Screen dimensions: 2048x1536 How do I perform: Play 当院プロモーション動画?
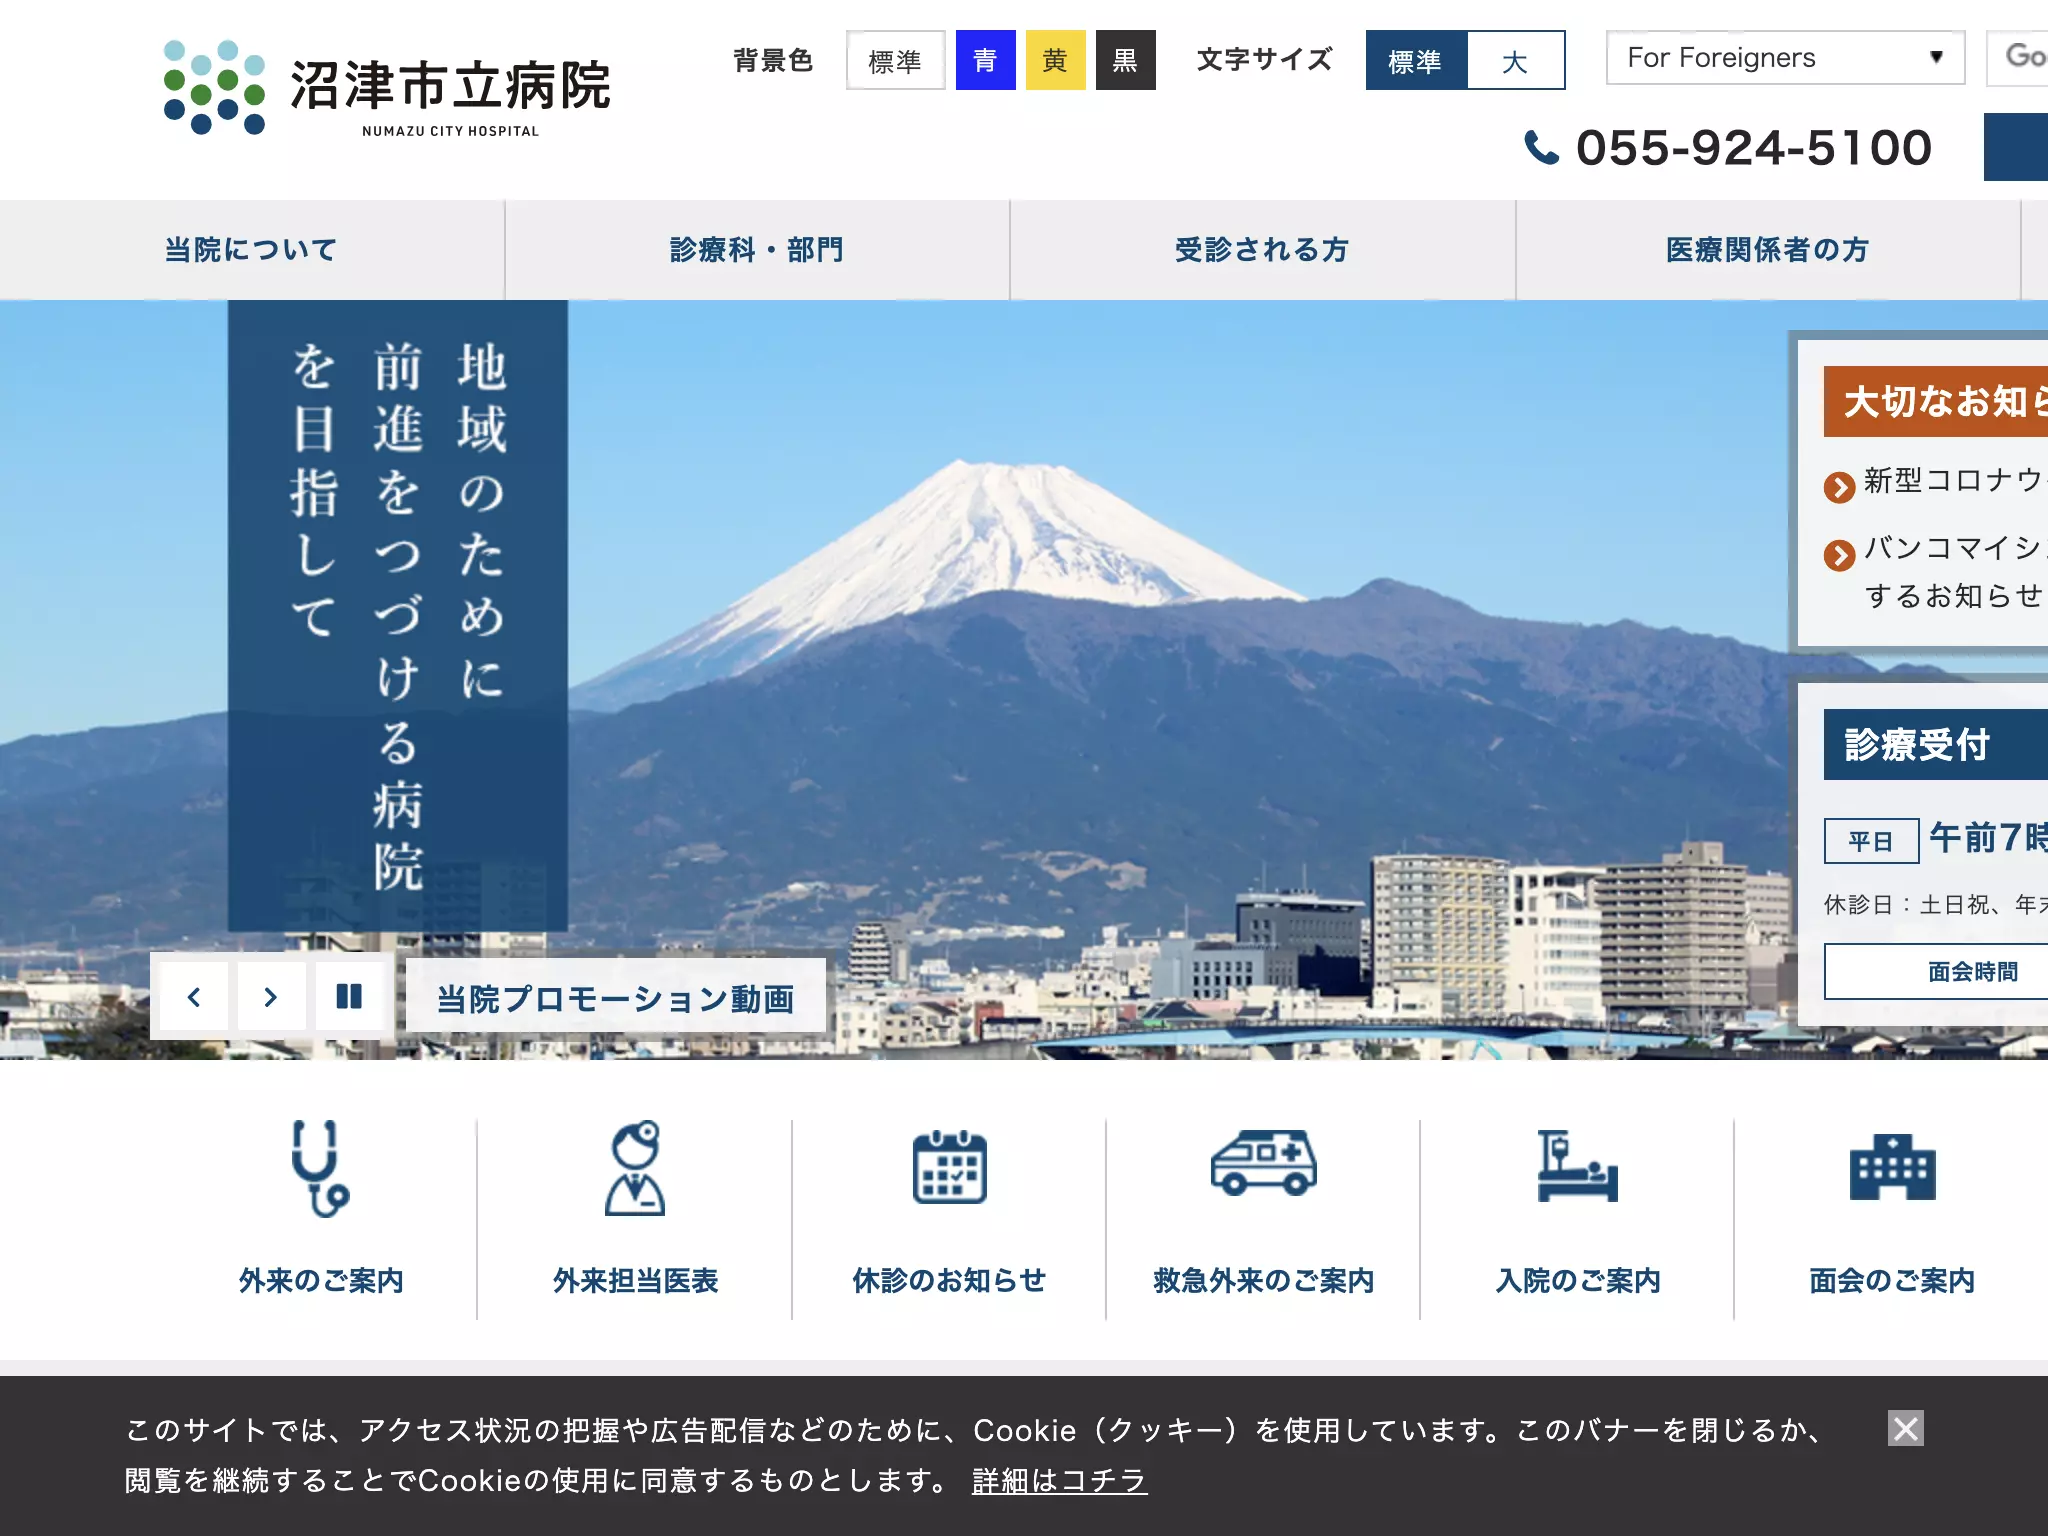[x=616, y=997]
